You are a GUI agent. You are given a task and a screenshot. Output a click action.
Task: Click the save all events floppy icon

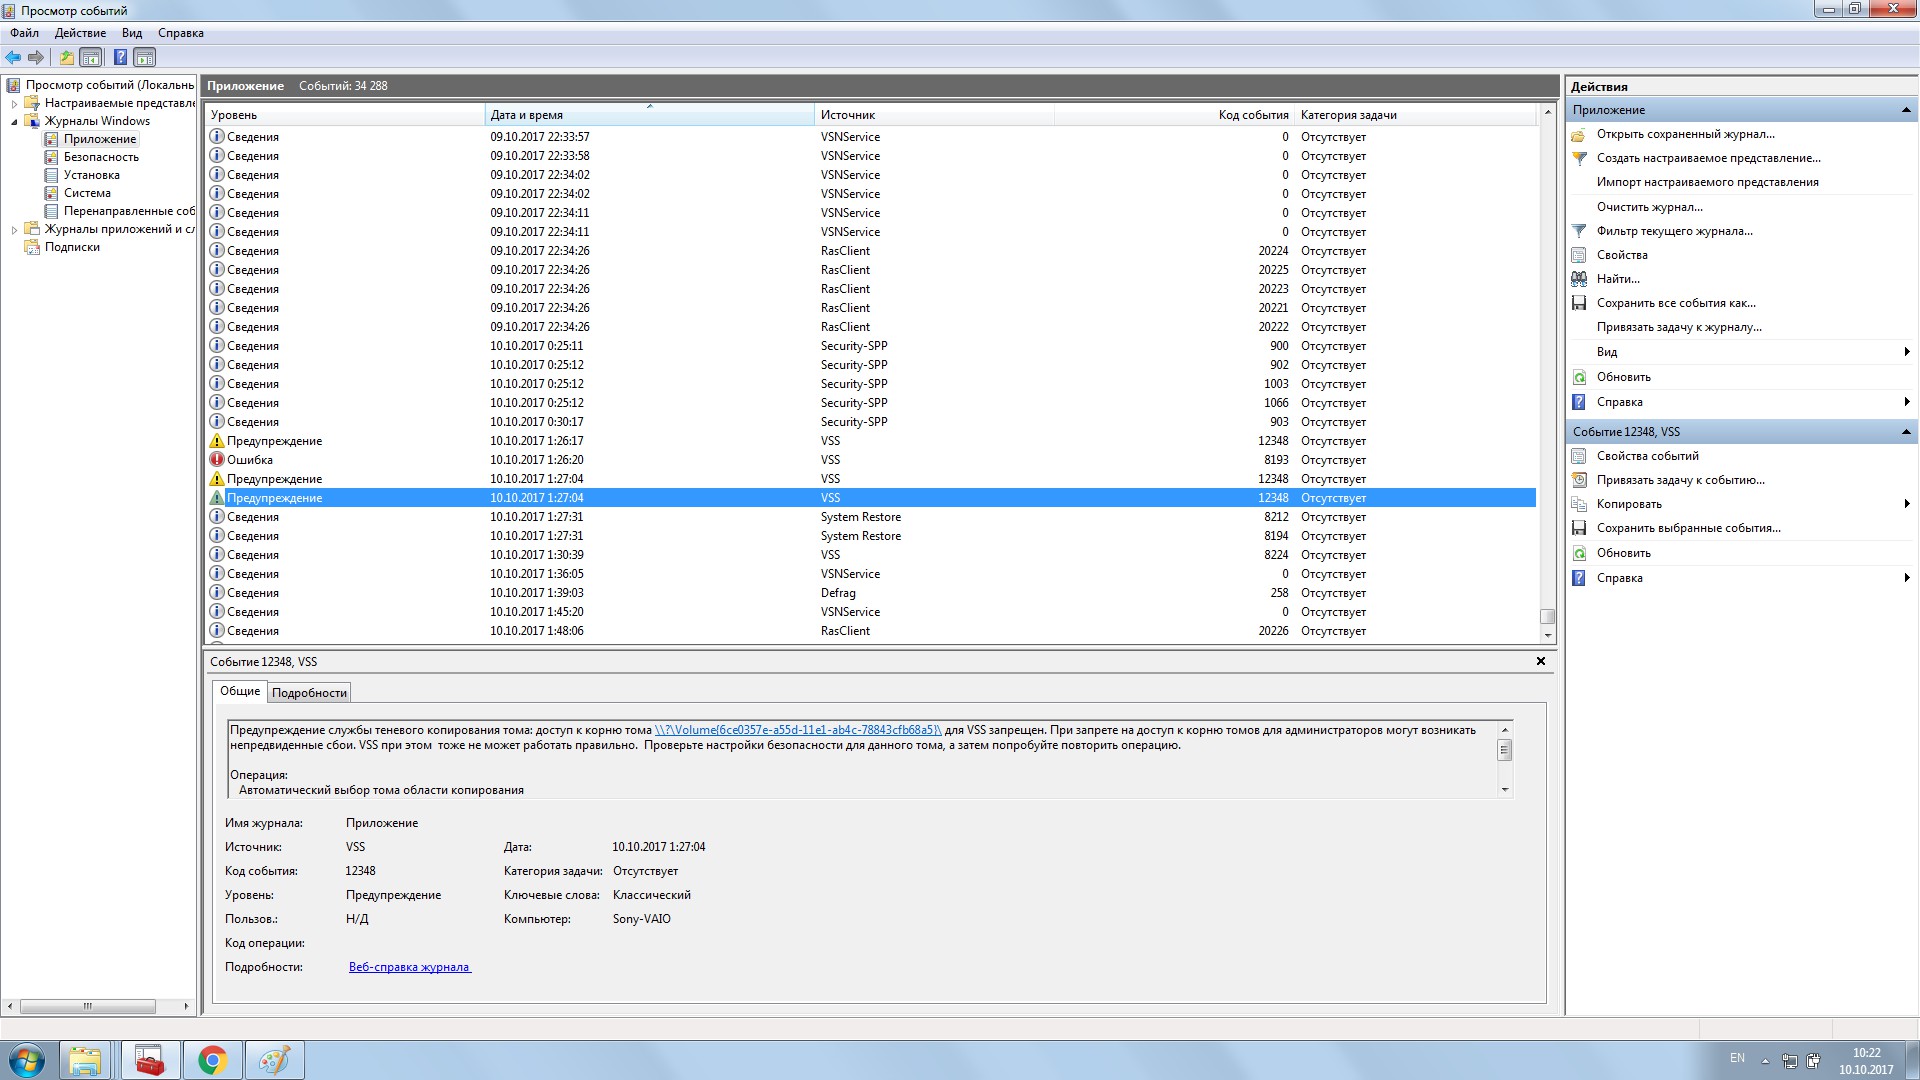coord(1579,303)
